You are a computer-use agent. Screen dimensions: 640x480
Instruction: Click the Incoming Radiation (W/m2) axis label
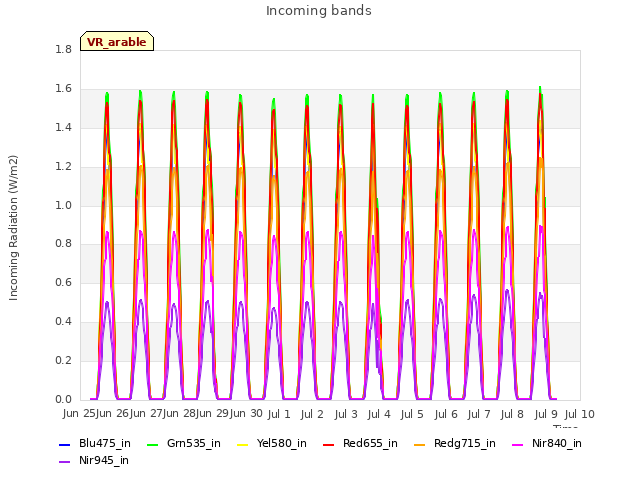click(13, 228)
